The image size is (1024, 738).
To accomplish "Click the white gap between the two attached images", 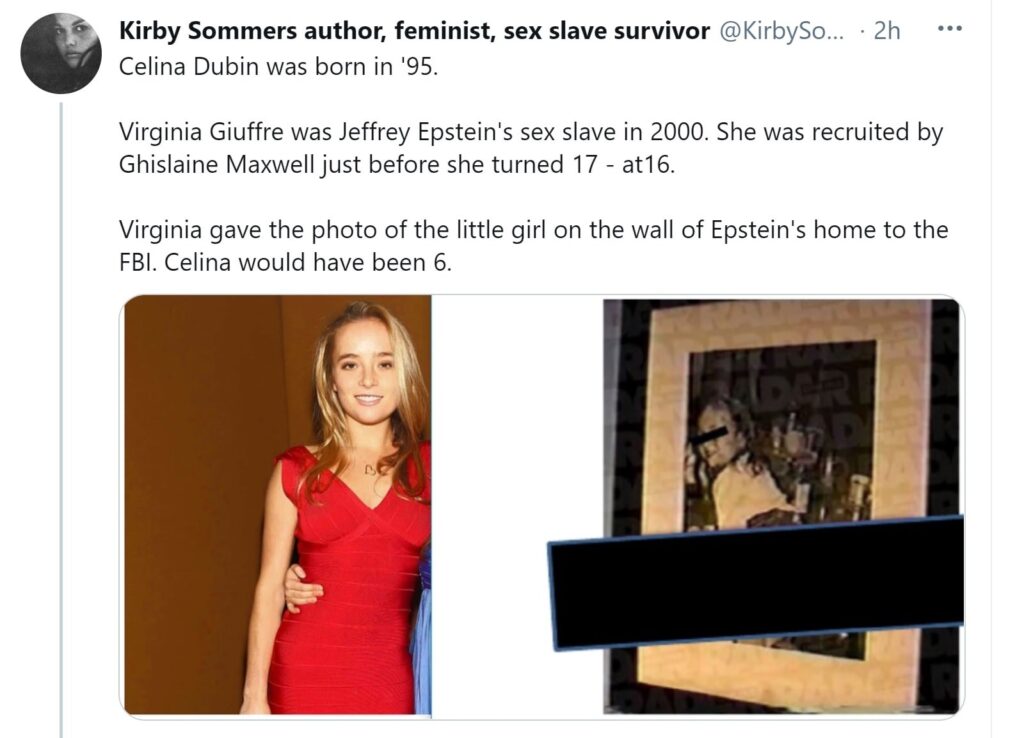I will pos(517,506).
